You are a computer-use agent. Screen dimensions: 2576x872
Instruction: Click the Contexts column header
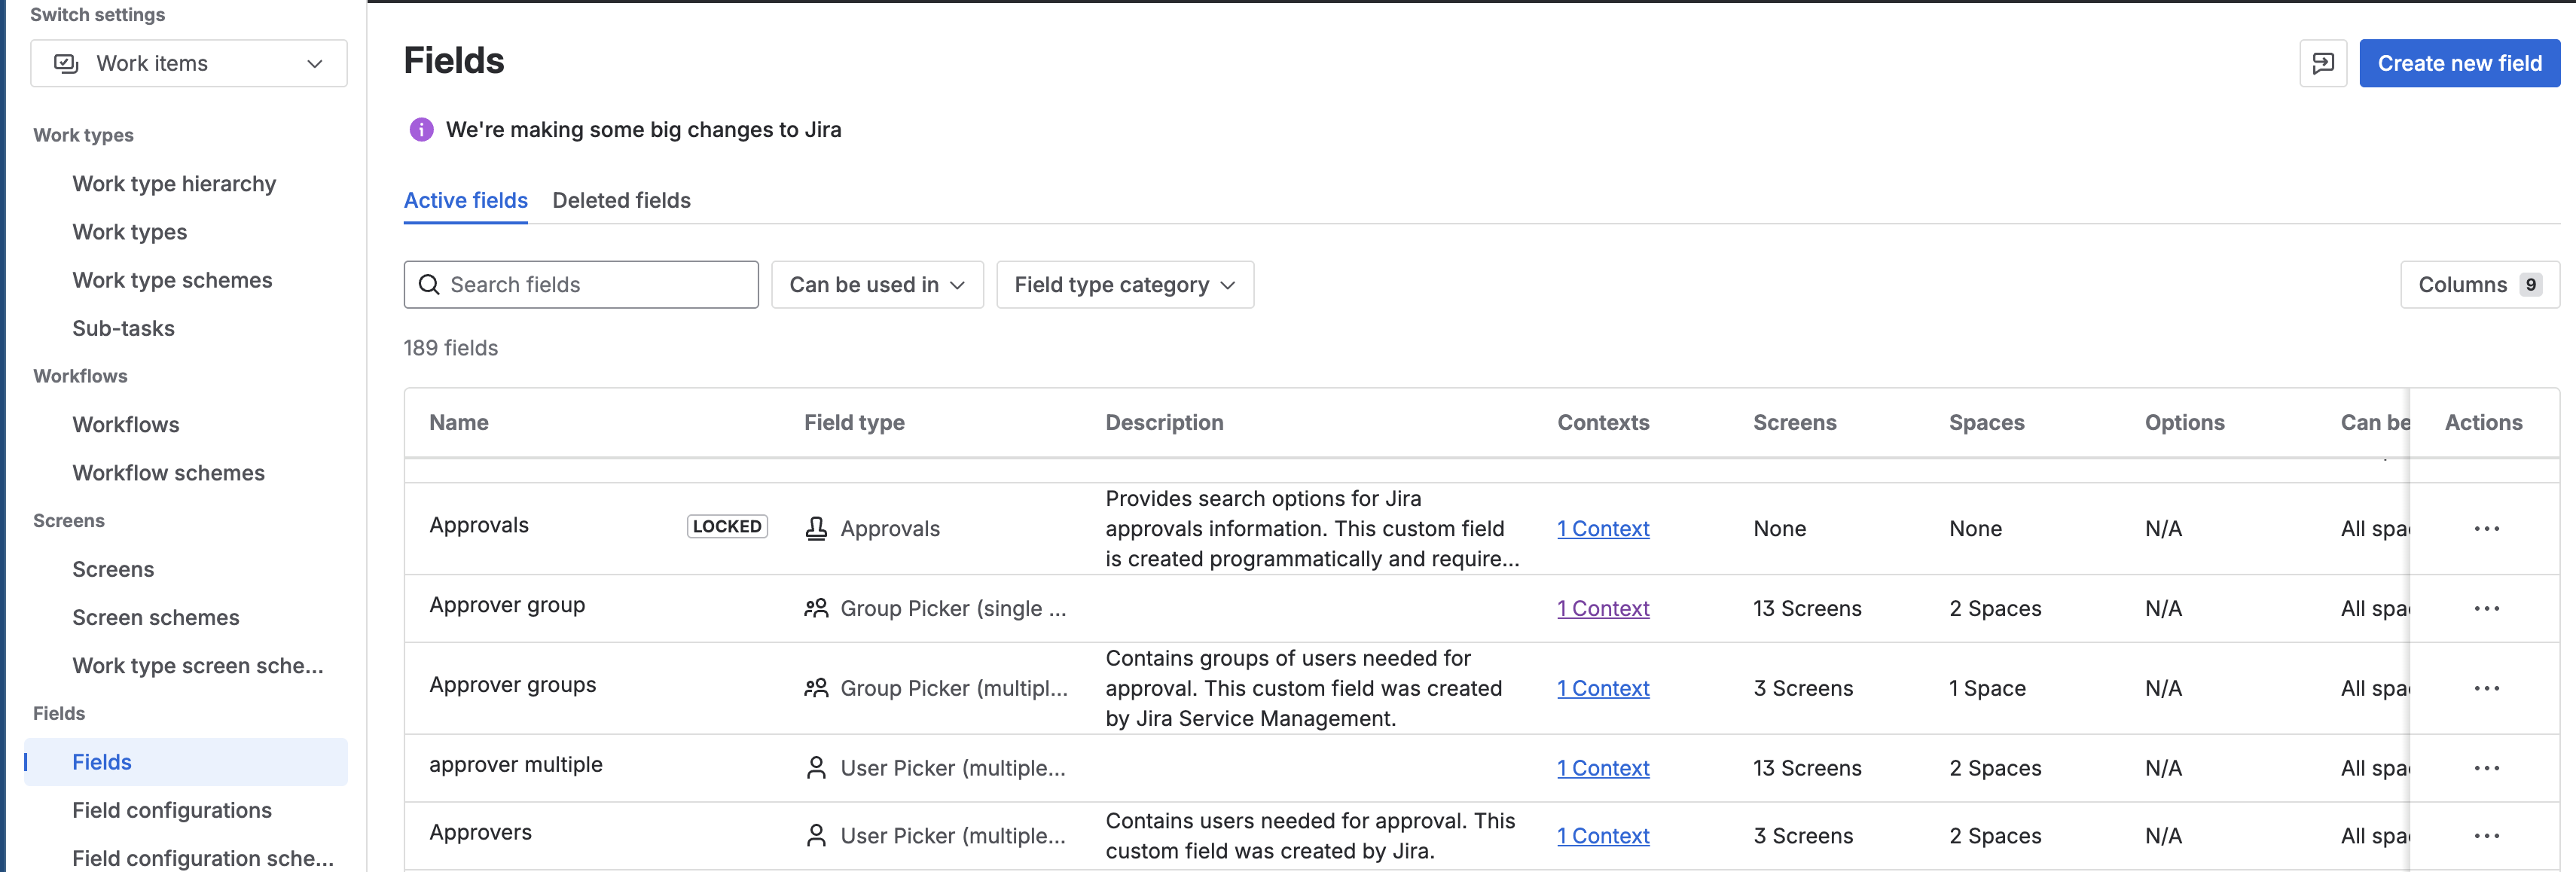(x=1603, y=422)
